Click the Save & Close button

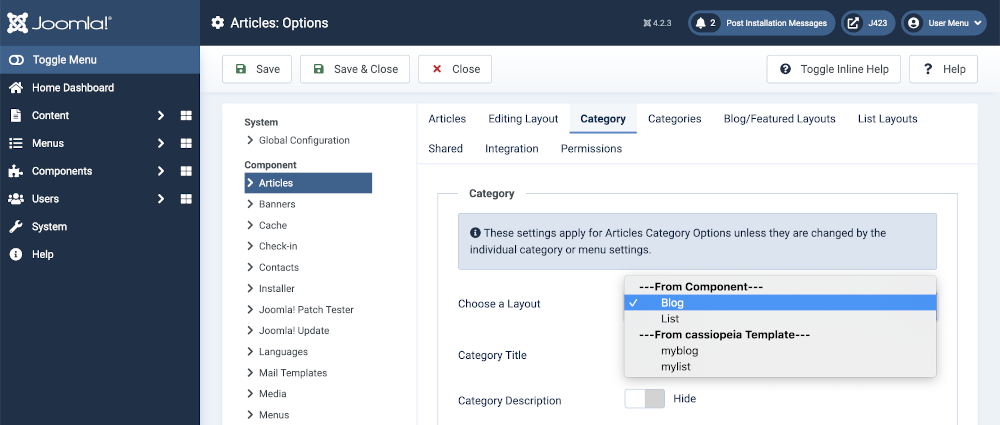355,69
